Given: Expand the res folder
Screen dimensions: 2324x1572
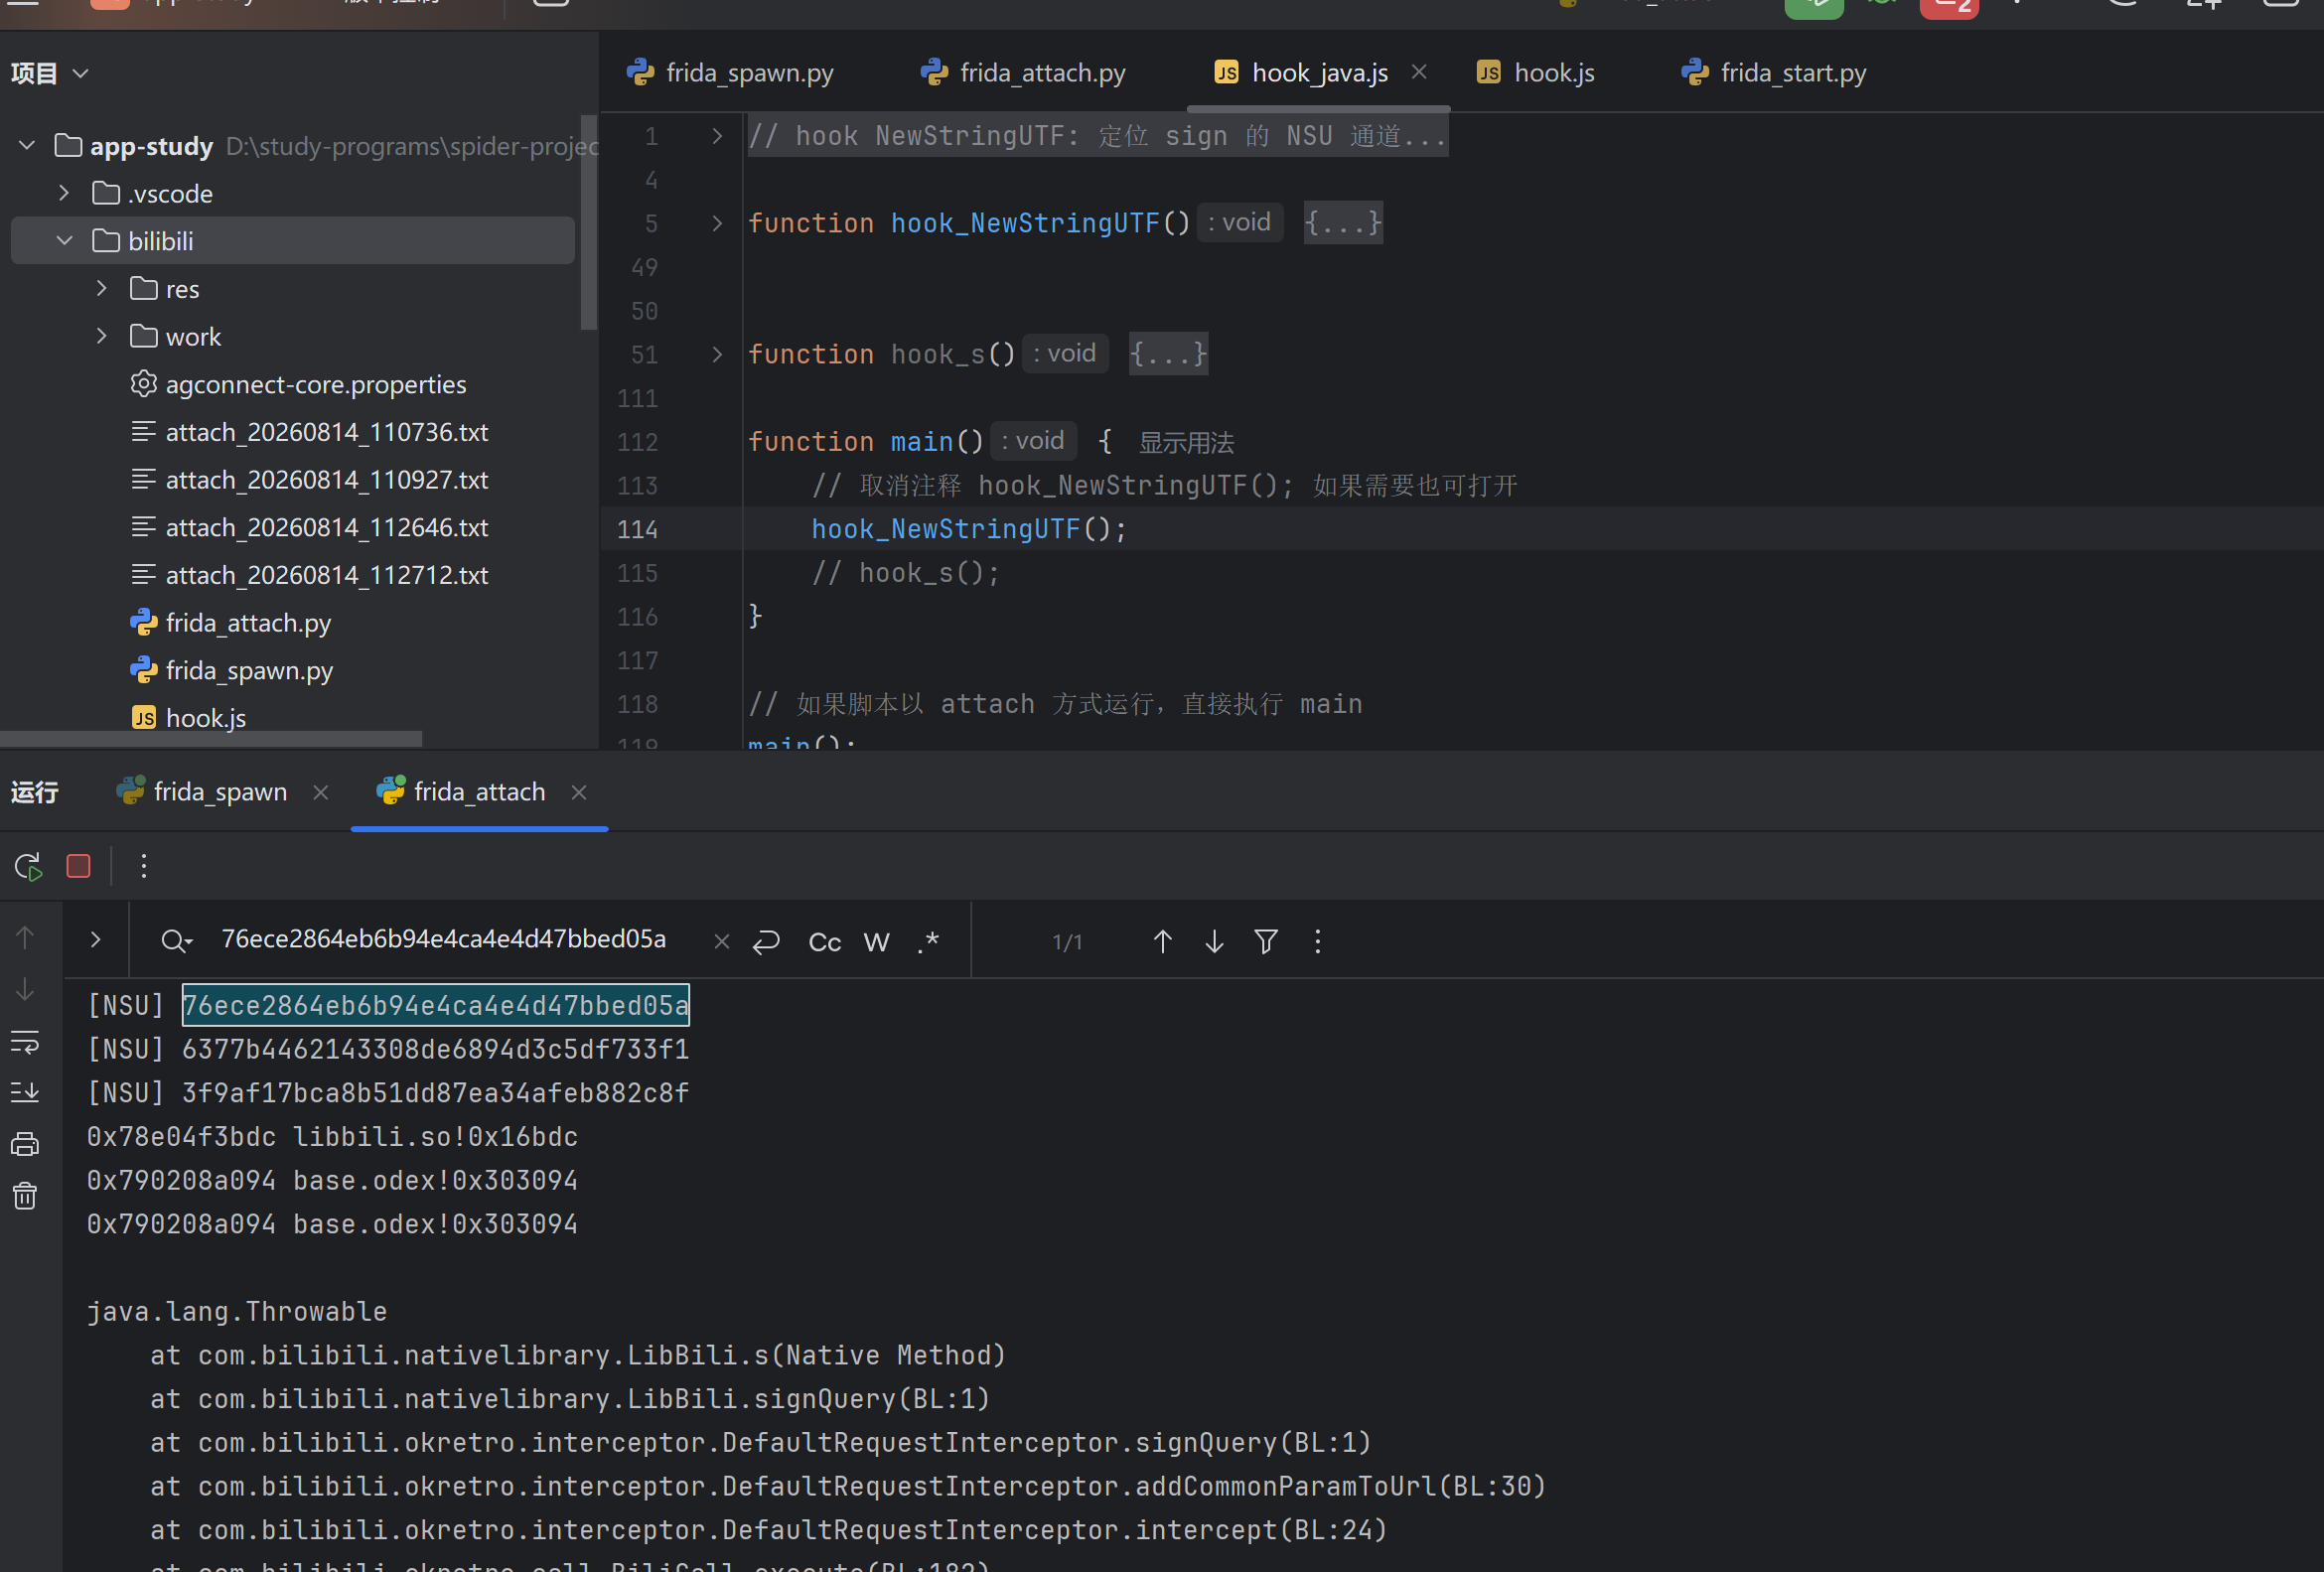Looking at the screenshot, I should pos(102,289).
